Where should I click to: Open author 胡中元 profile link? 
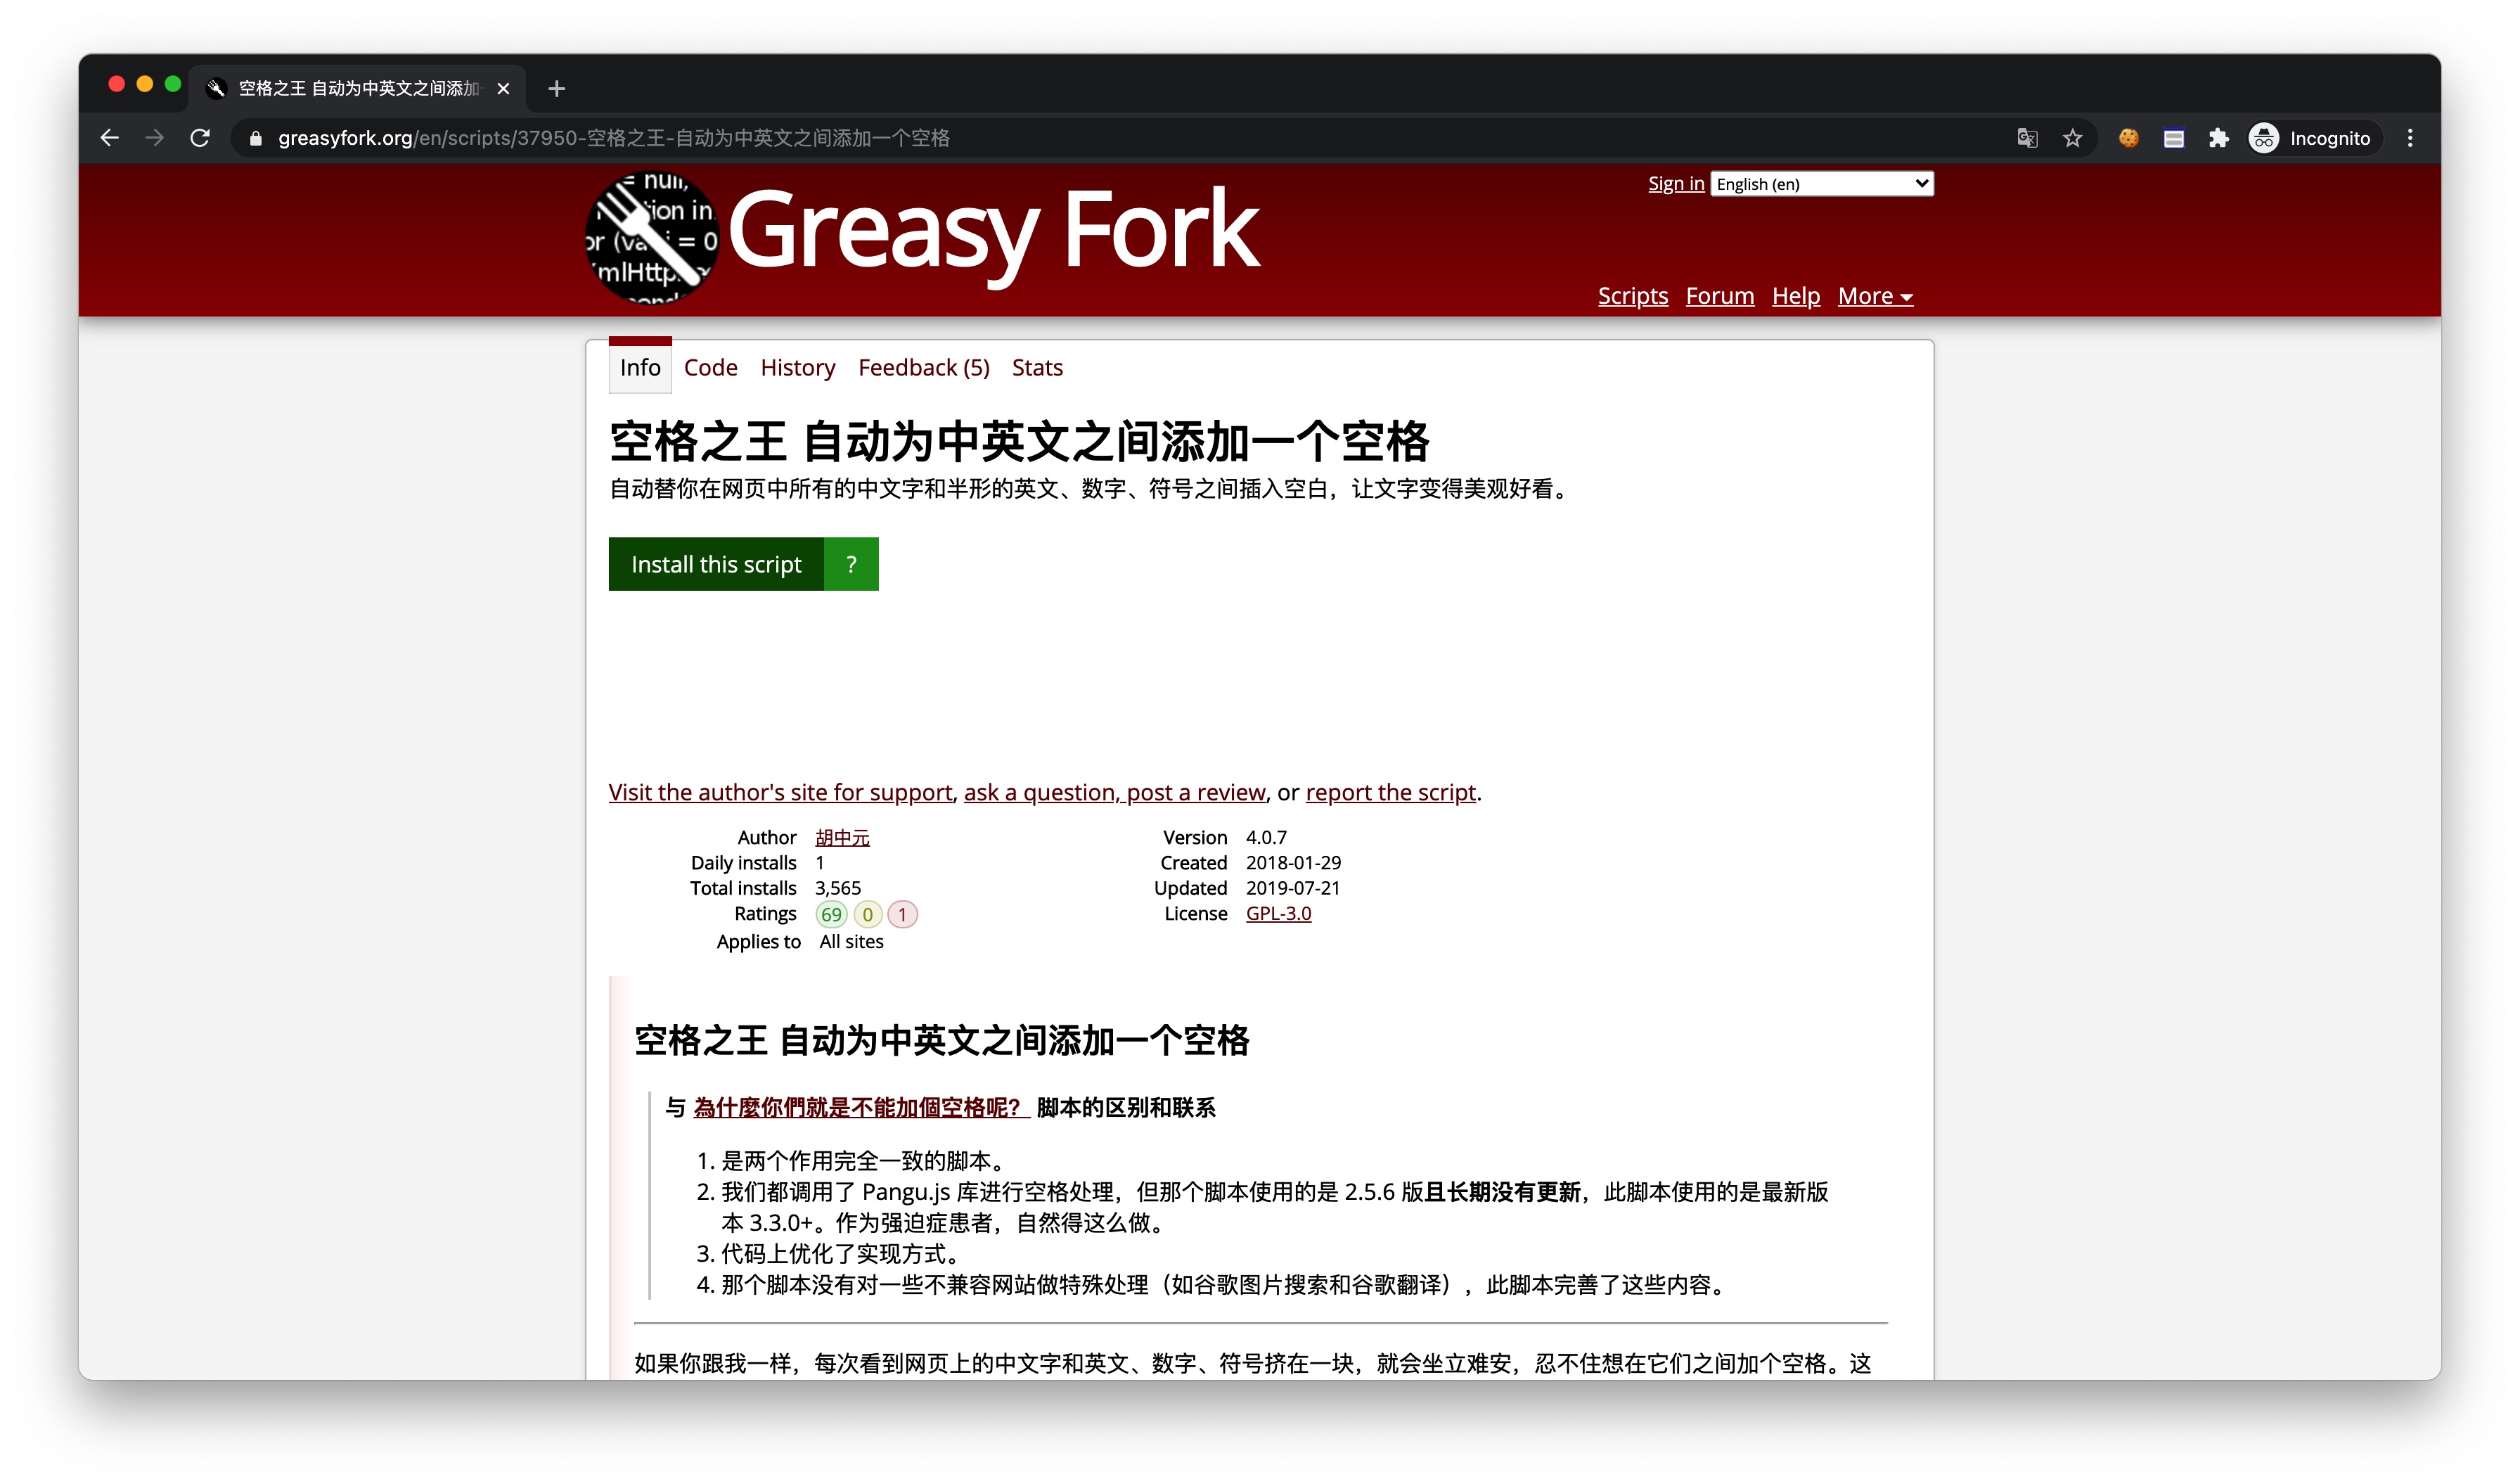point(842,838)
